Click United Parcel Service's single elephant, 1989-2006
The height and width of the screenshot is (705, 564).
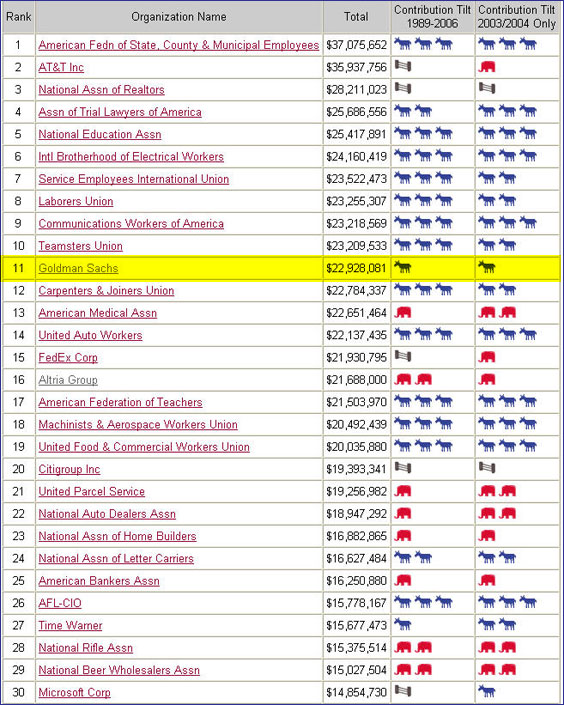403,491
